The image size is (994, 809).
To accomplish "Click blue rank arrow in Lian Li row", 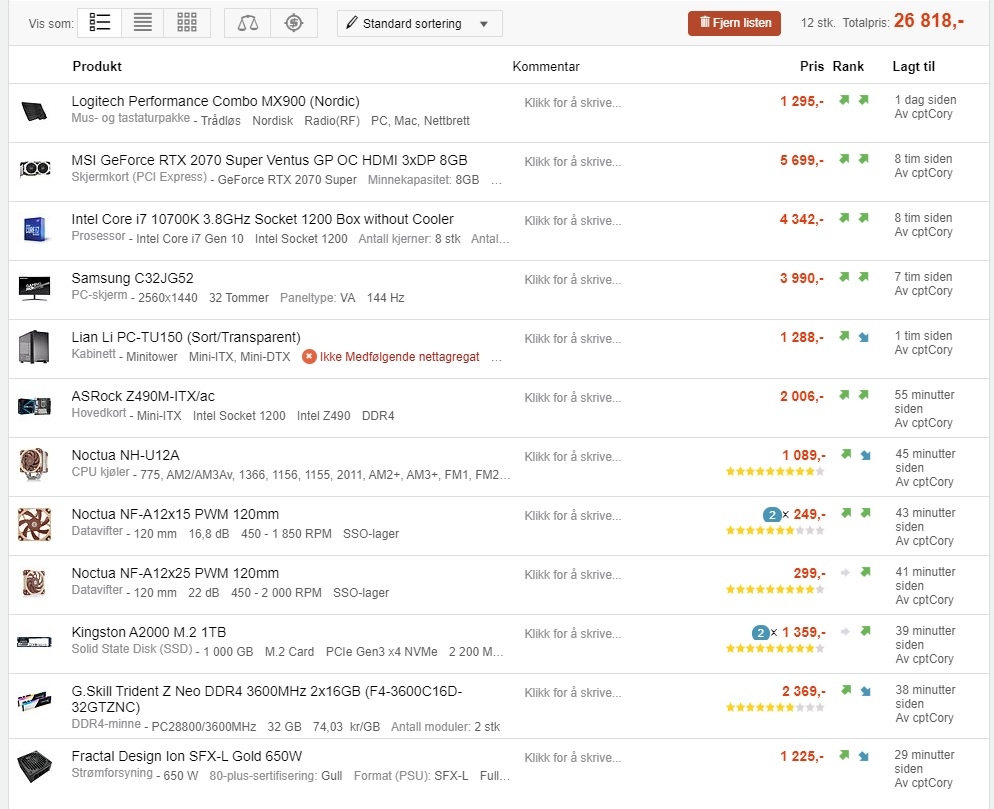I will (863, 337).
